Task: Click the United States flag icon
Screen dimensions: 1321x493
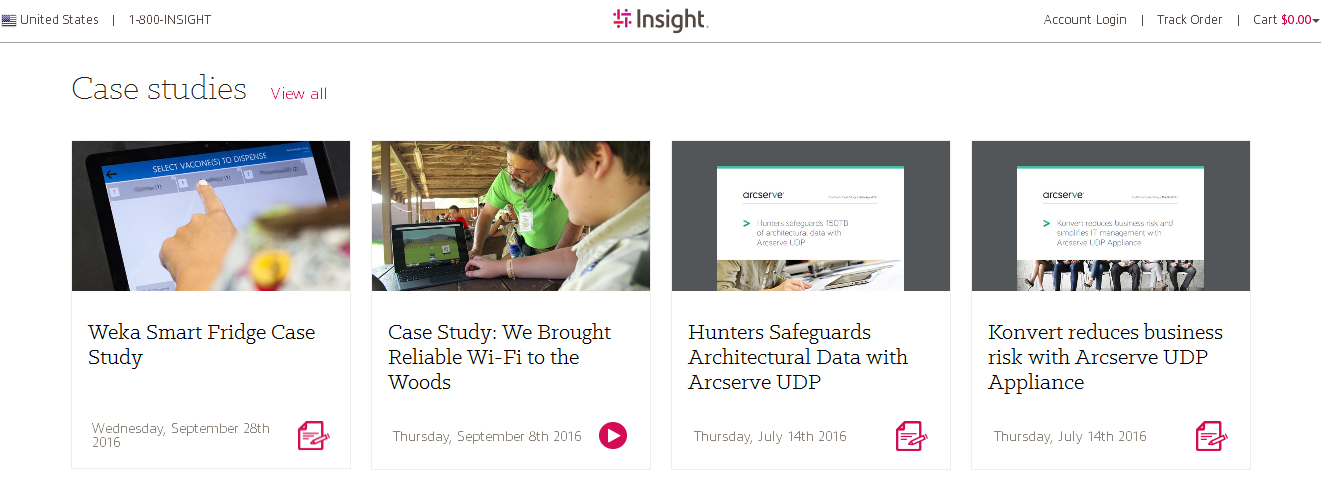Action: pos(9,20)
